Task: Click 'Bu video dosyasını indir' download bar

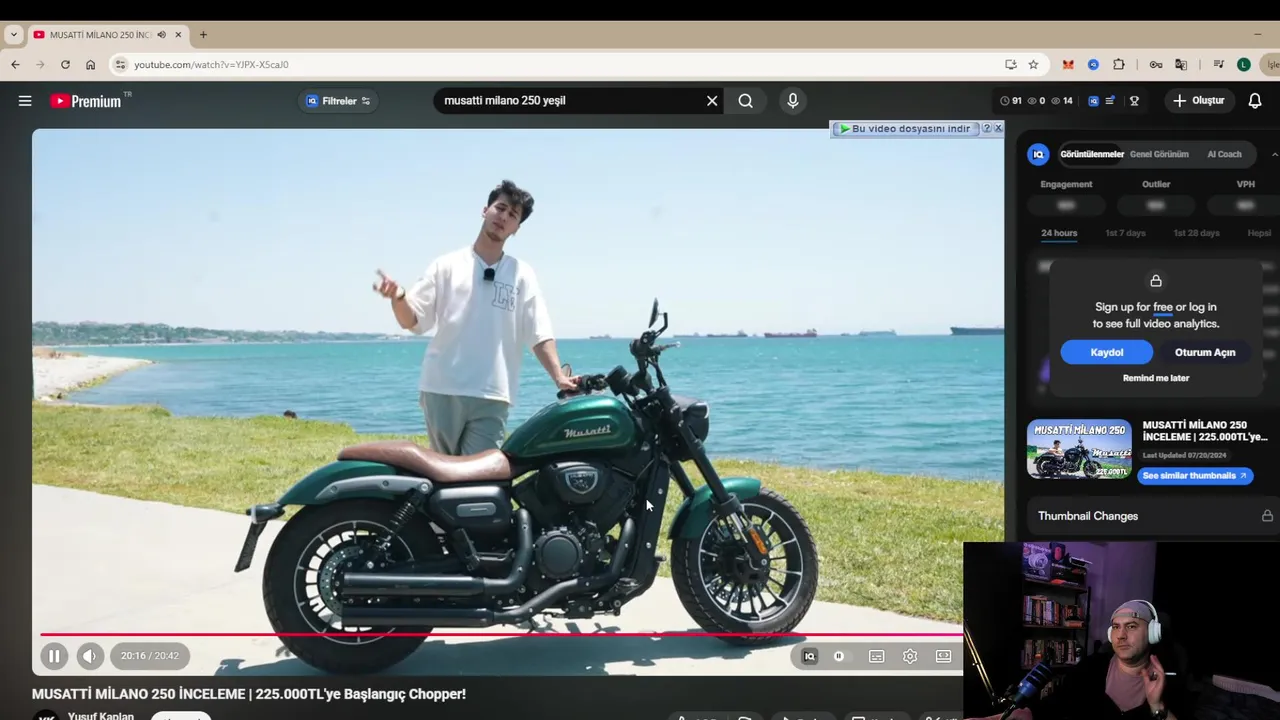Action: (905, 129)
